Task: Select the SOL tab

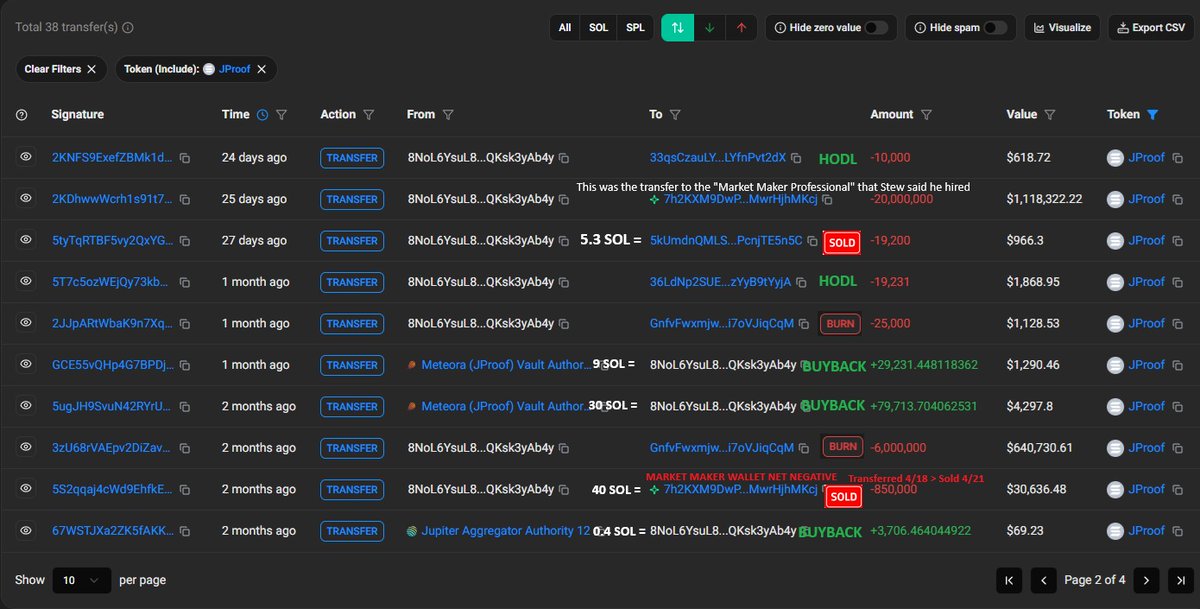Action: coord(598,28)
